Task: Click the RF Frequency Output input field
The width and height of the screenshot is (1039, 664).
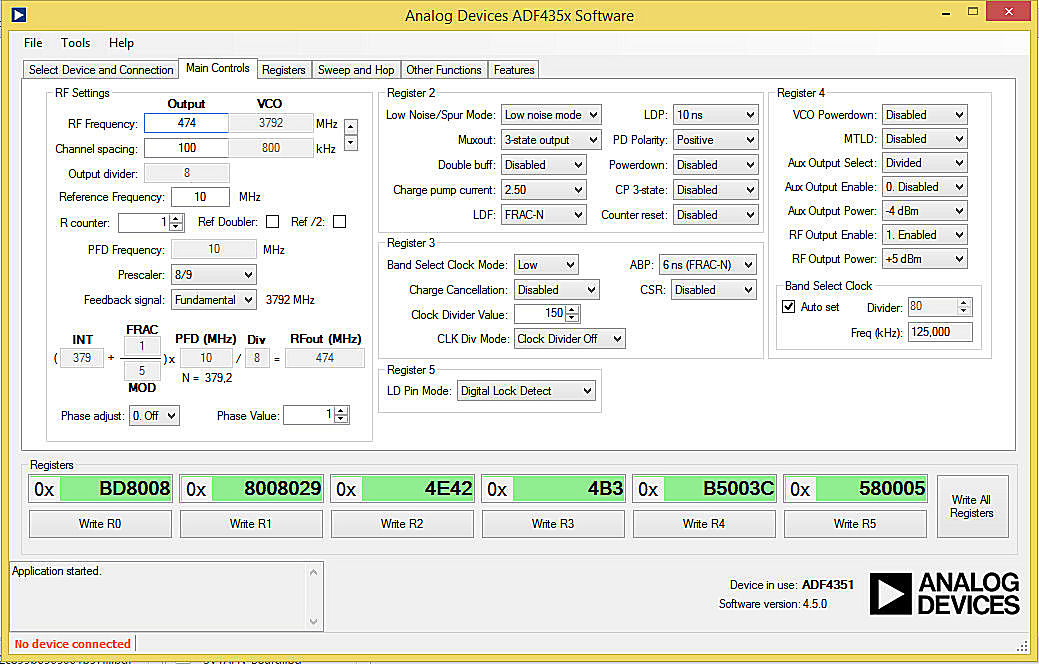Action: pos(186,123)
